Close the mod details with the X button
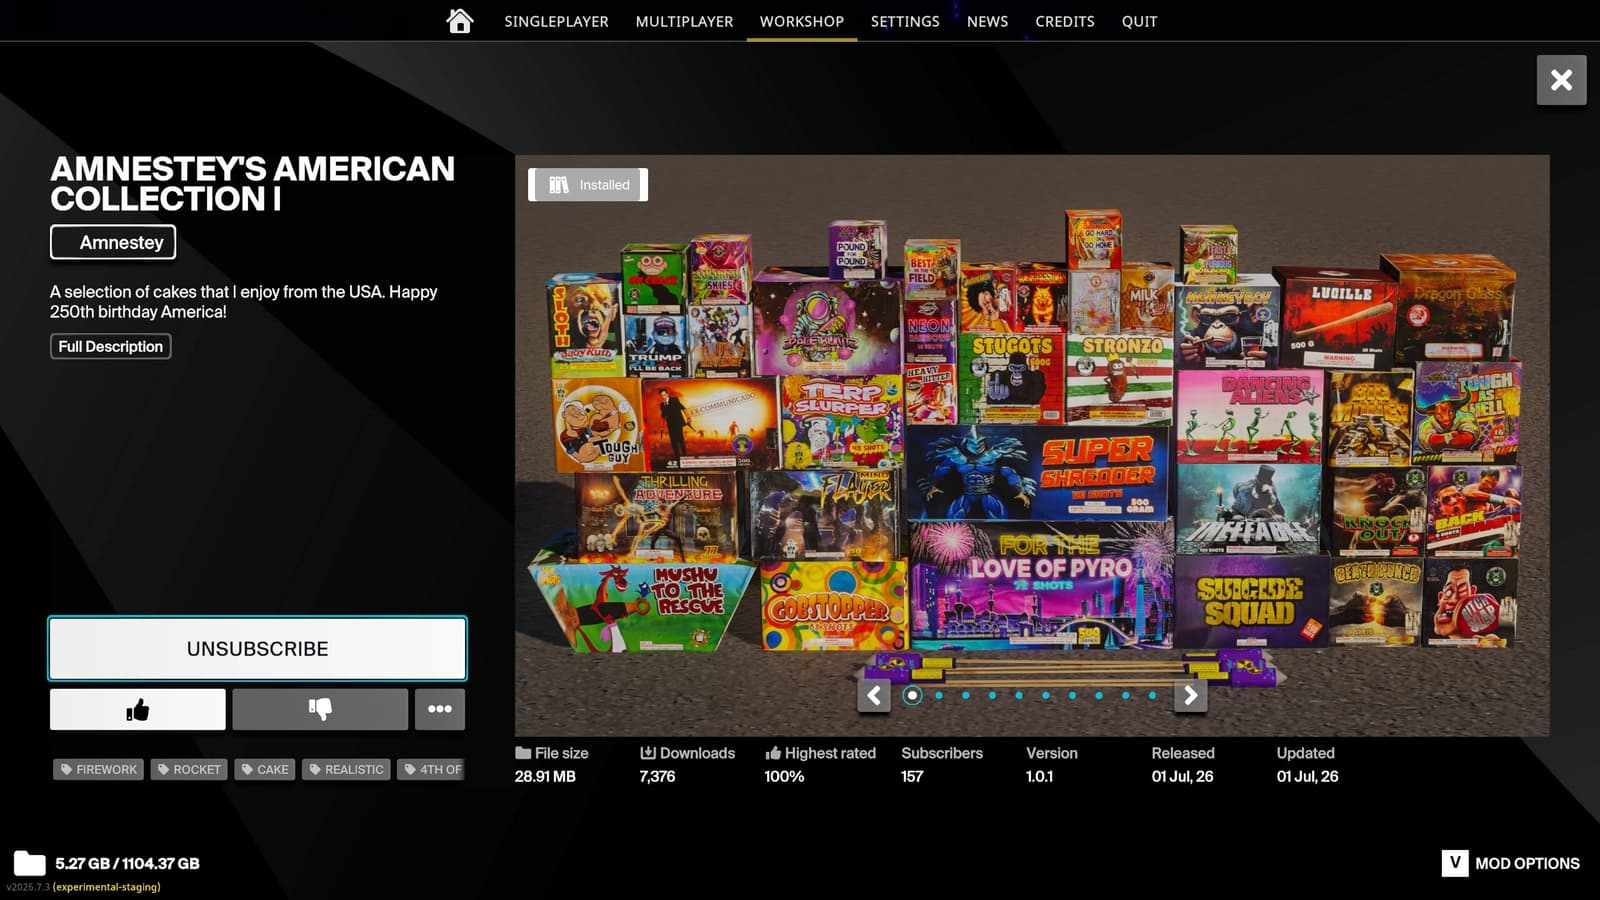1600x900 pixels. tap(1561, 80)
